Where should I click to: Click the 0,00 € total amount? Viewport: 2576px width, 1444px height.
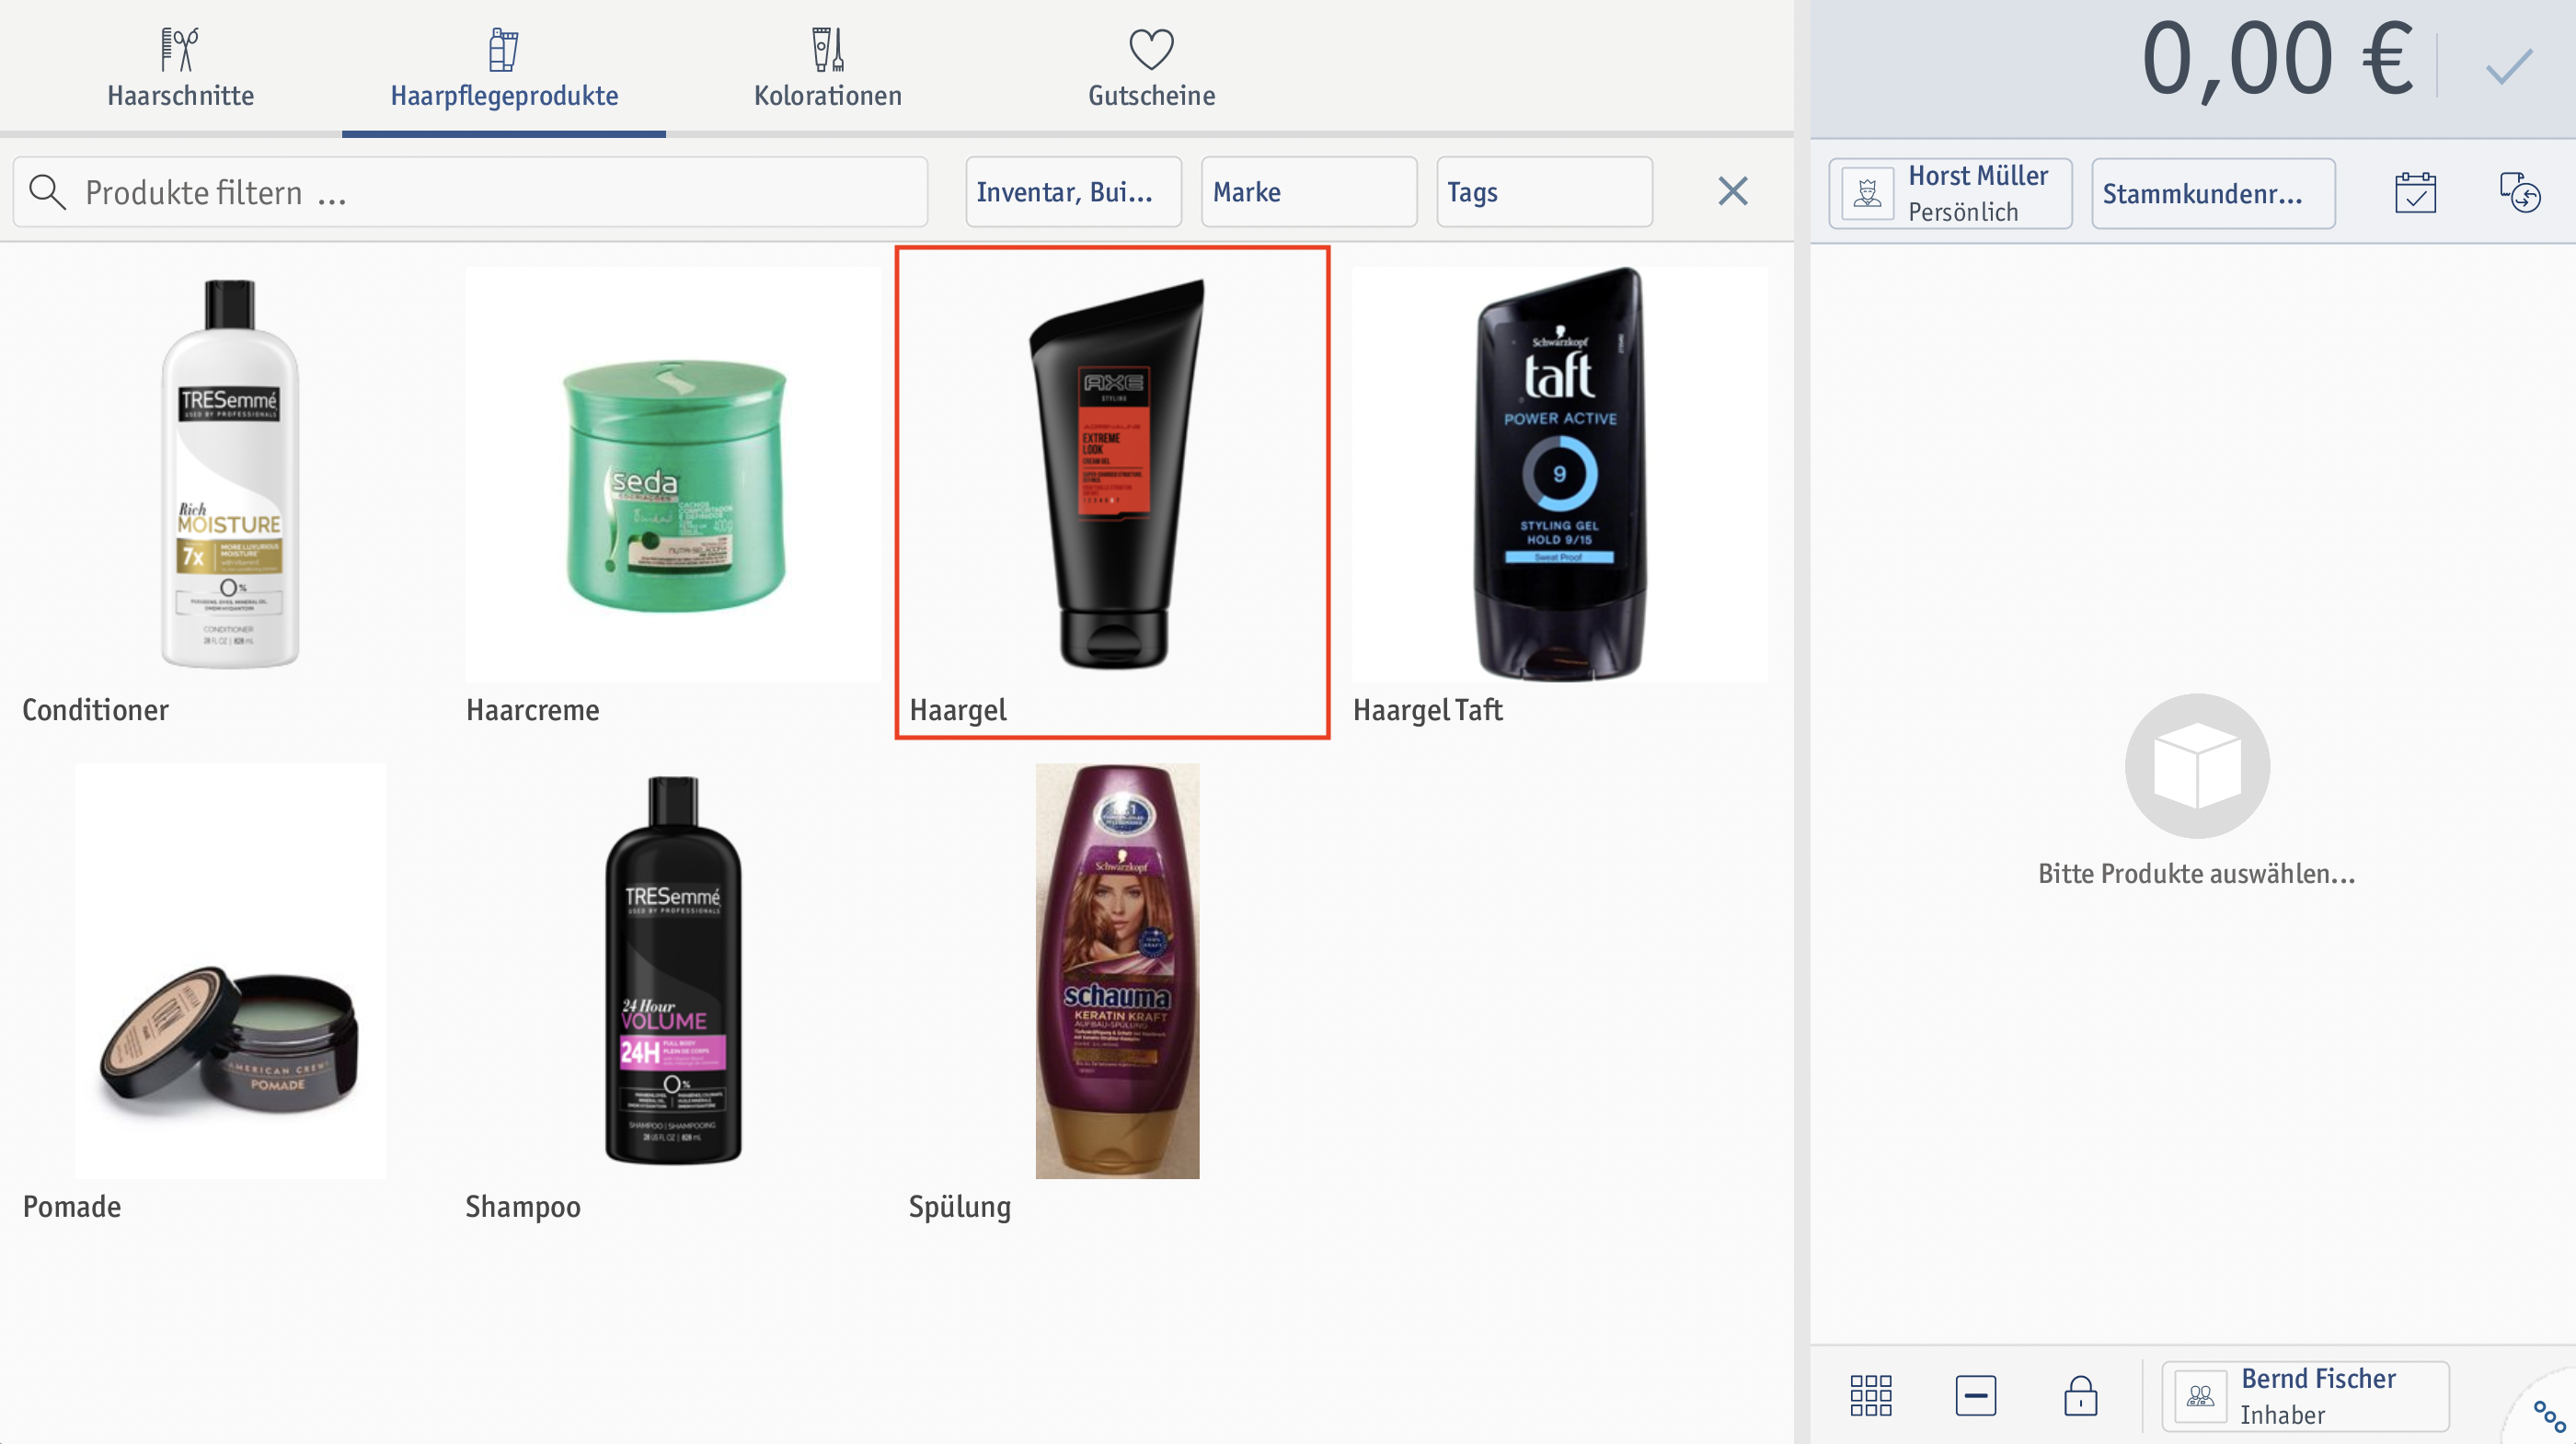[2276, 60]
